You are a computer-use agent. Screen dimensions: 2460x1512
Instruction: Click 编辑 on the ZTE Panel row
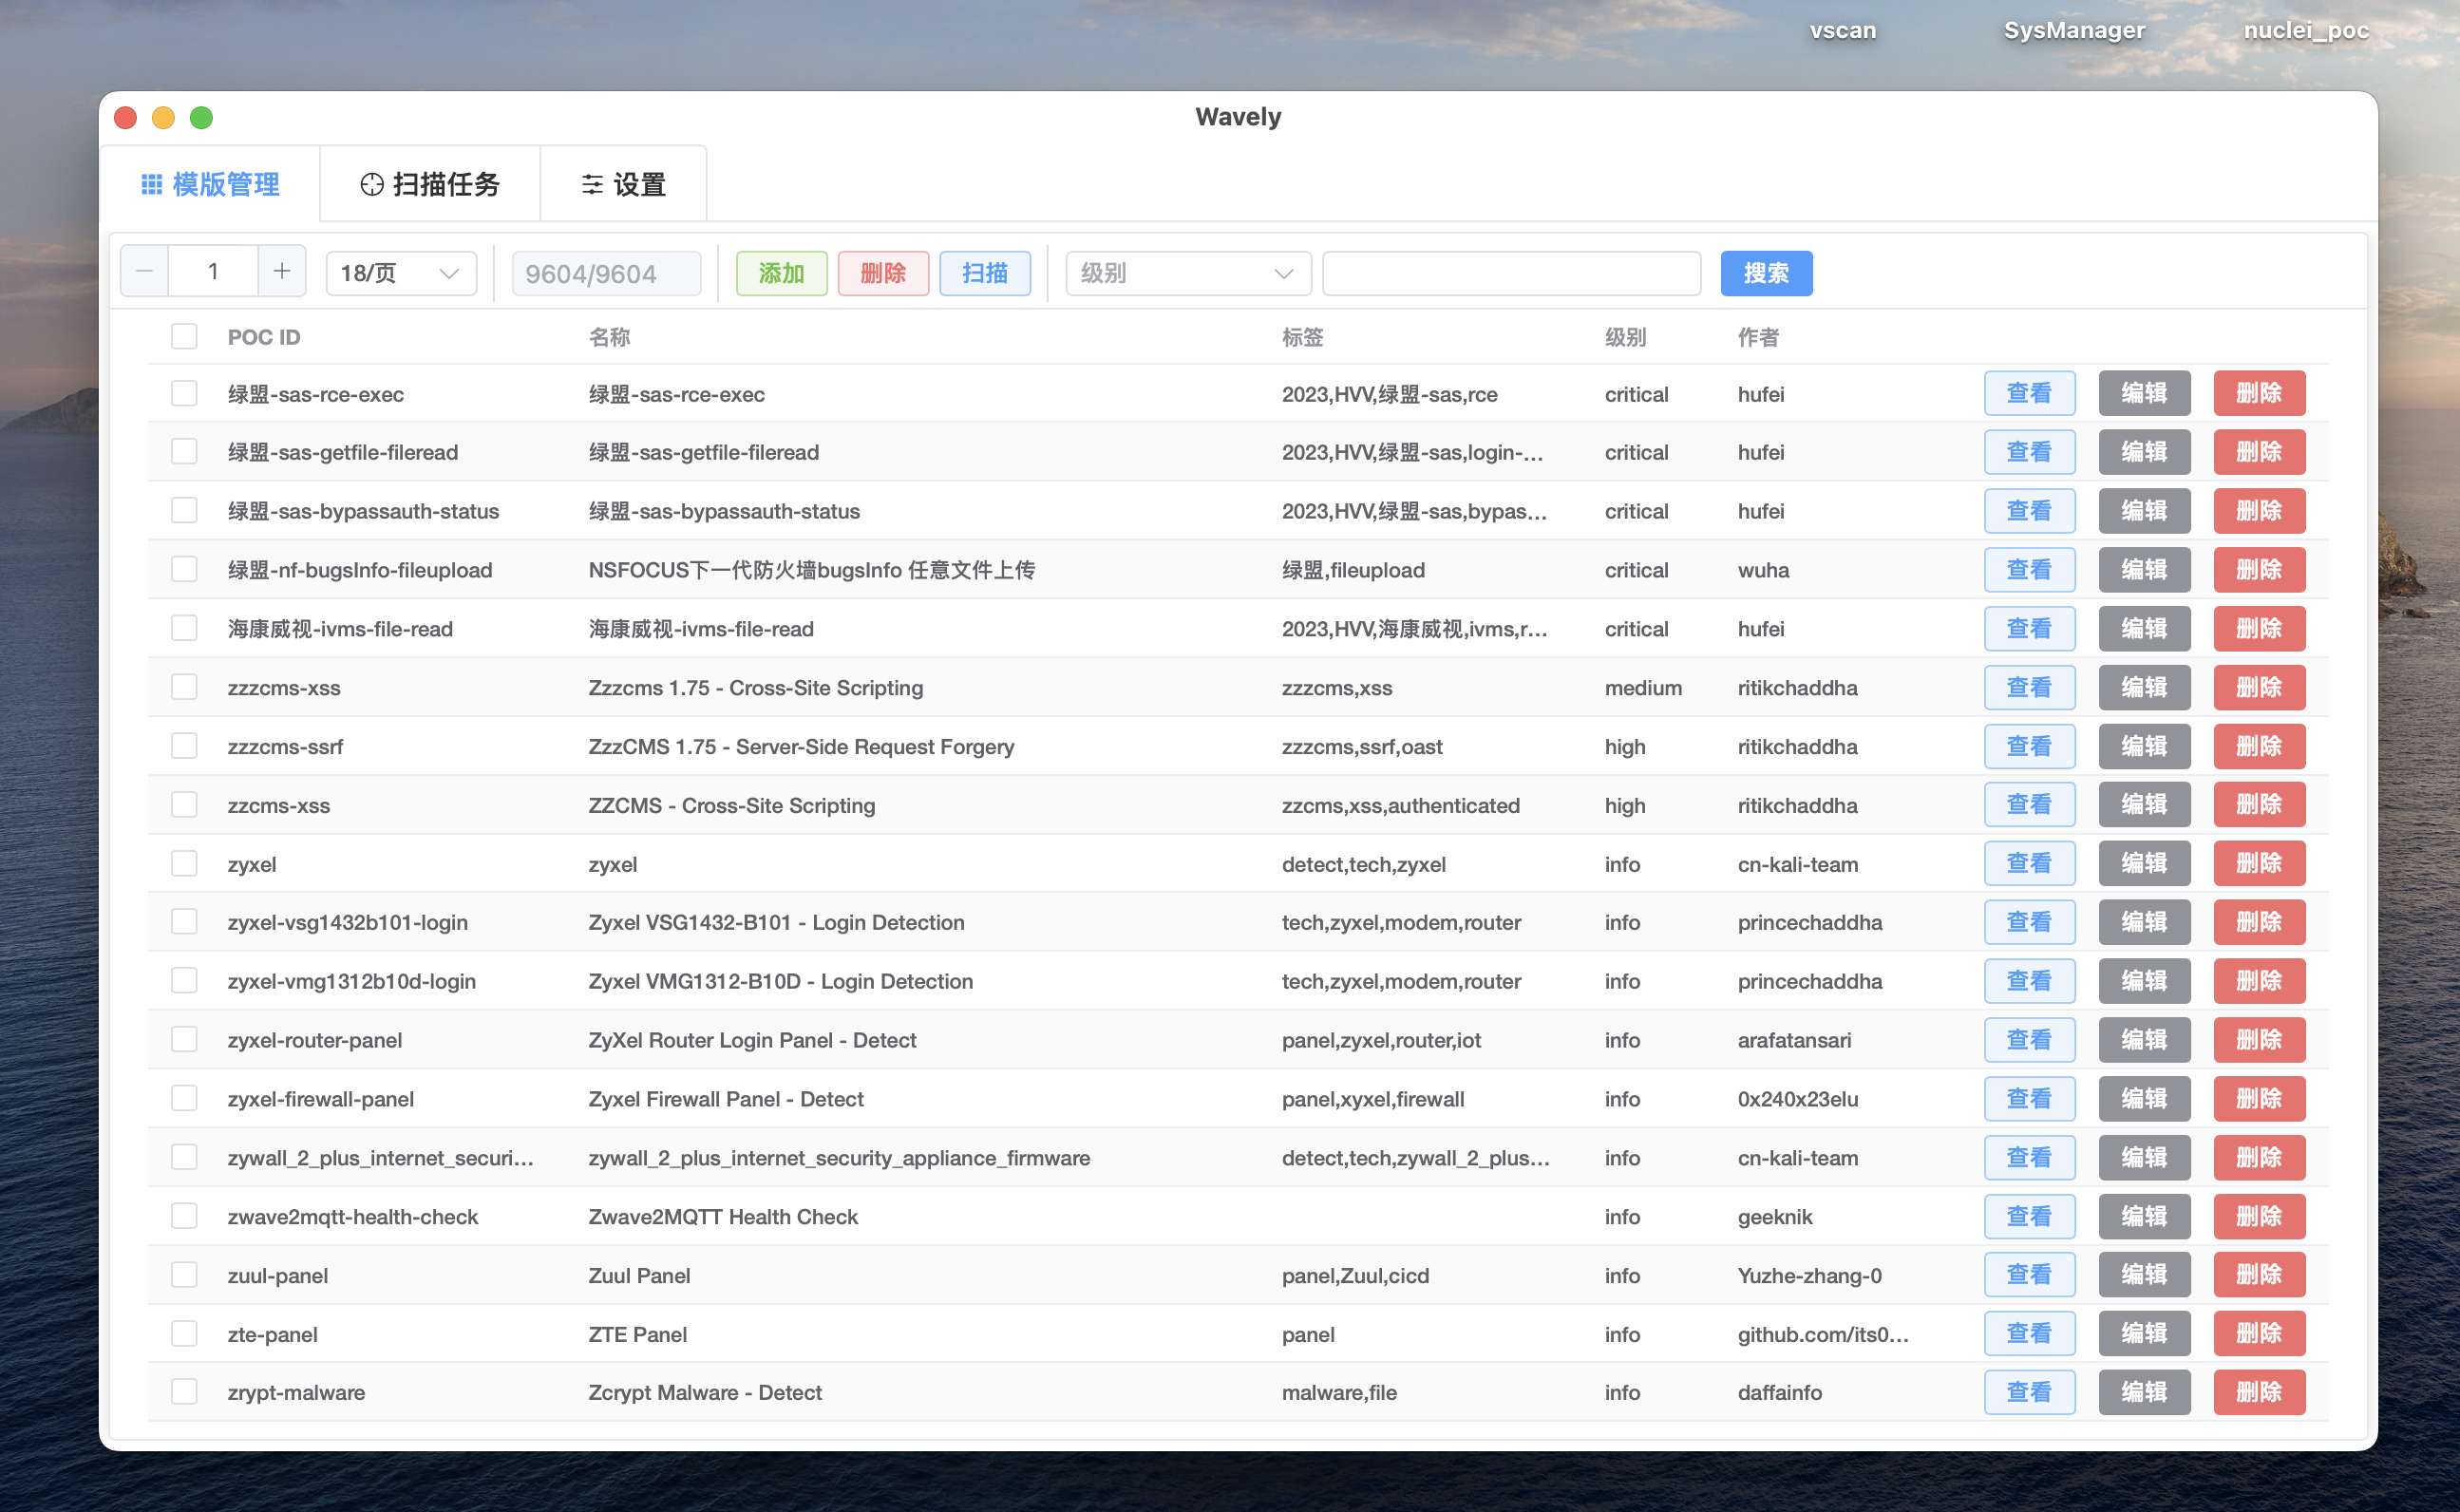coord(2144,1333)
